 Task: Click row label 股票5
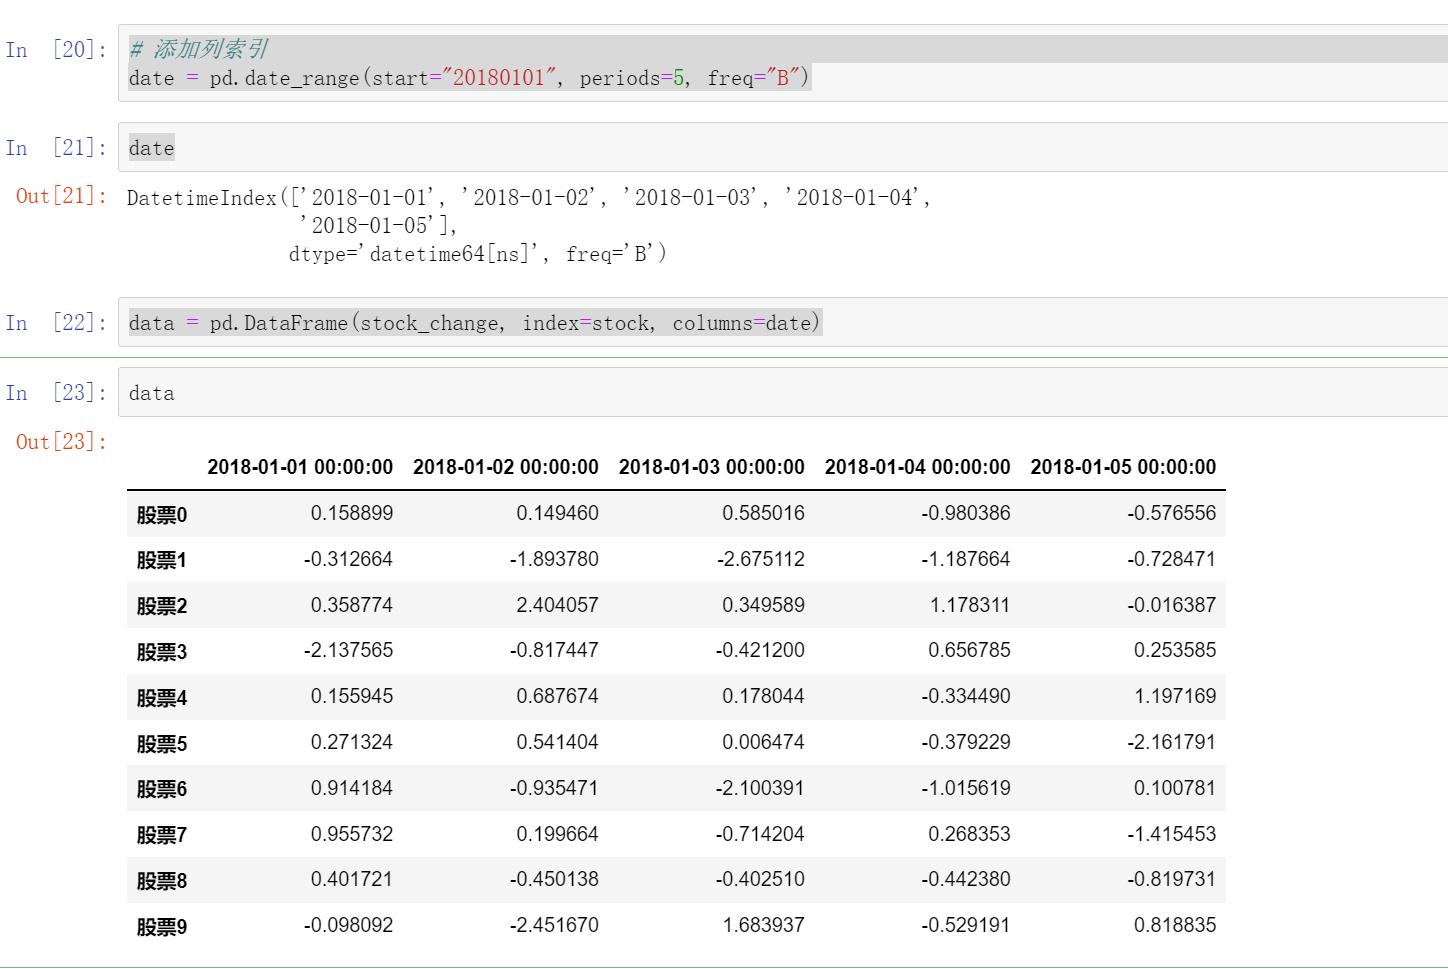coord(162,744)
